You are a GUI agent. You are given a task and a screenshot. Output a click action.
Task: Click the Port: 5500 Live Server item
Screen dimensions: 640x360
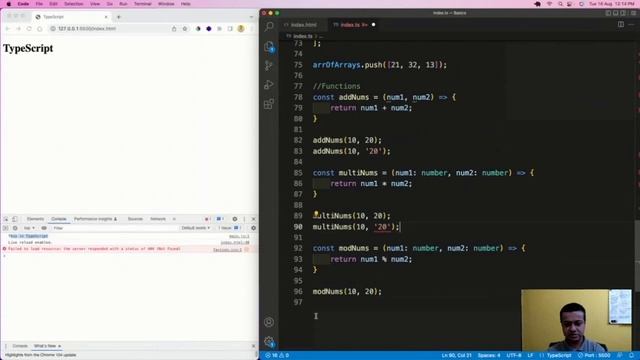[x=594, y=356]
